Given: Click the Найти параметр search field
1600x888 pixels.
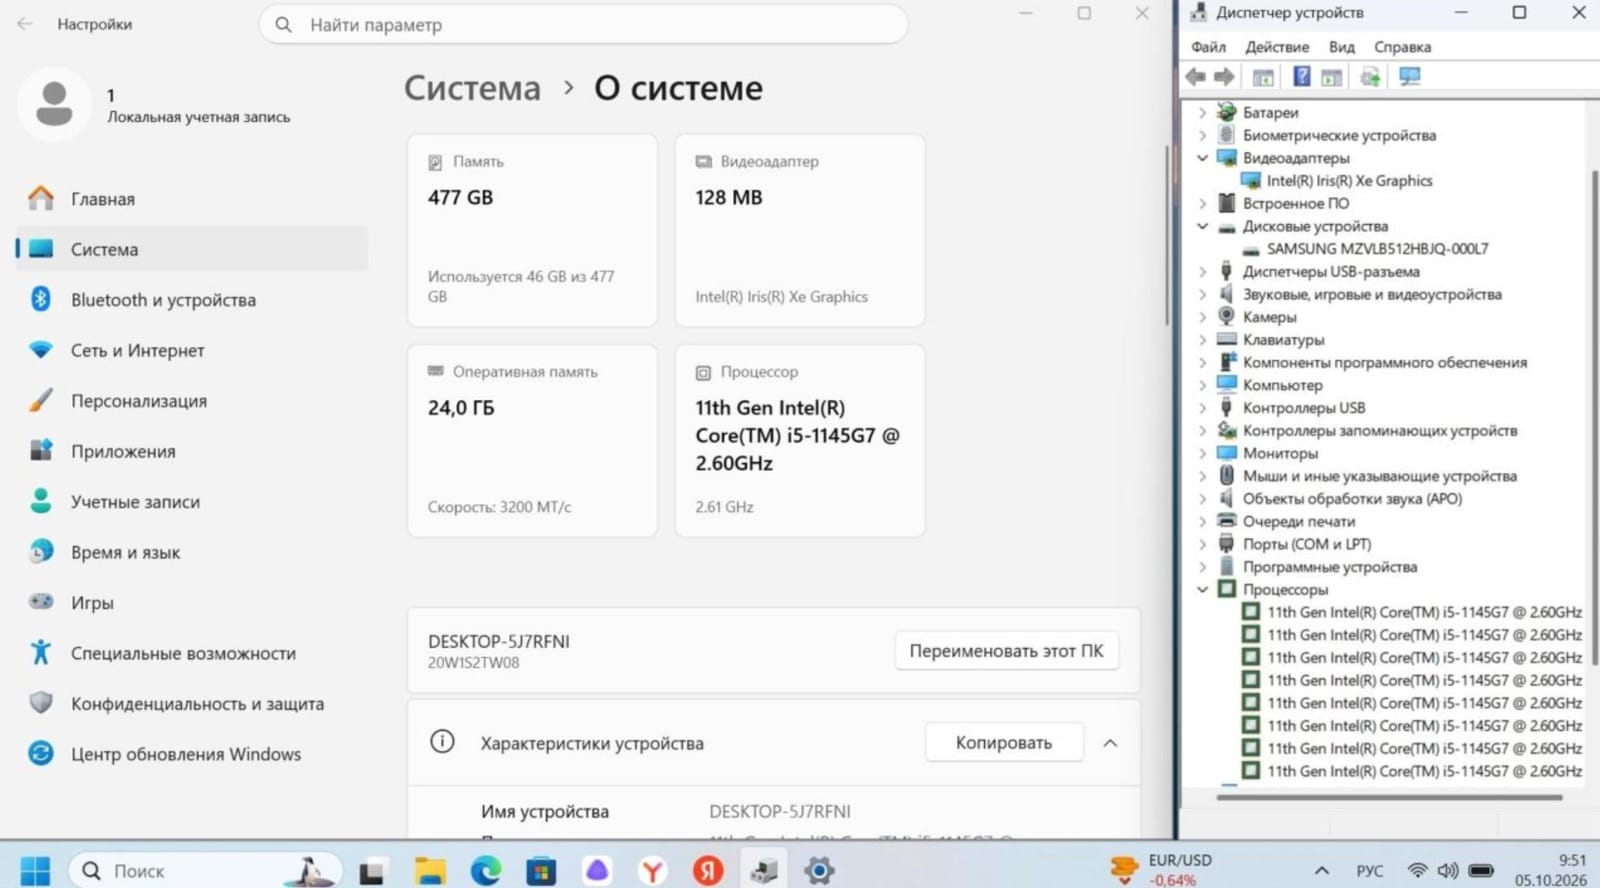Looking at the screenshot, I should 584,25.
